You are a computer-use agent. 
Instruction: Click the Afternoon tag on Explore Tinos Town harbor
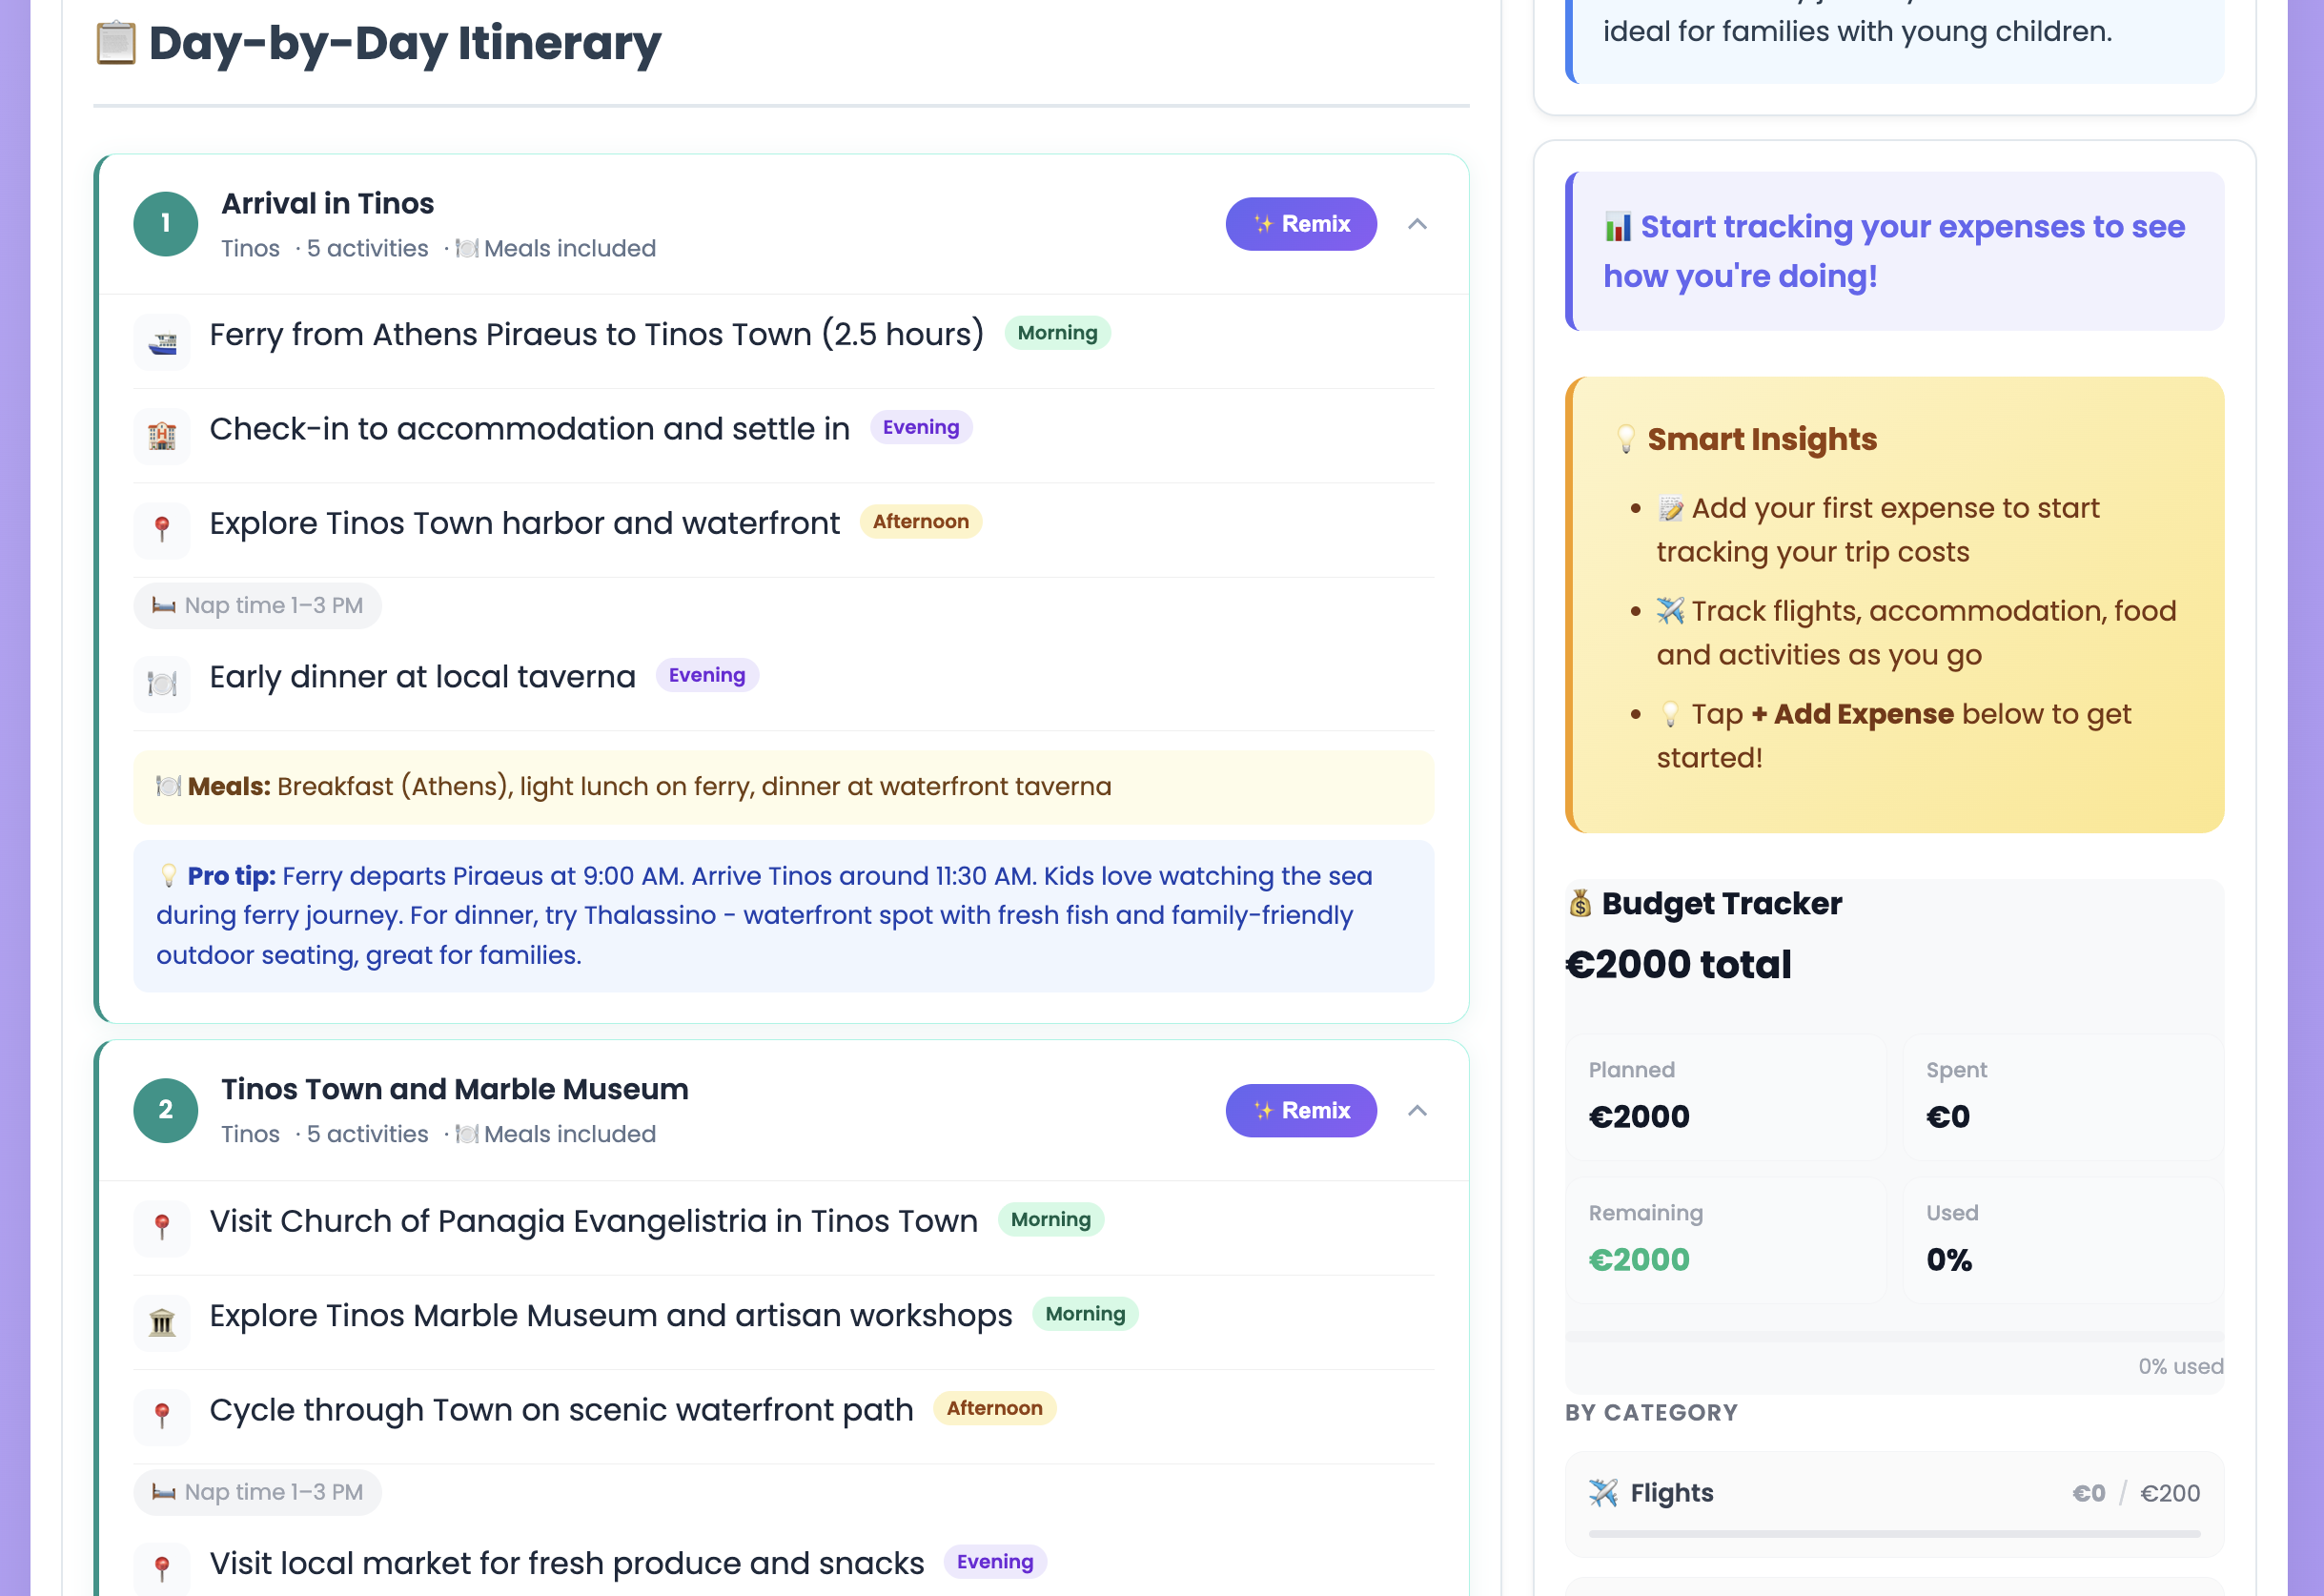pos(921,522)
